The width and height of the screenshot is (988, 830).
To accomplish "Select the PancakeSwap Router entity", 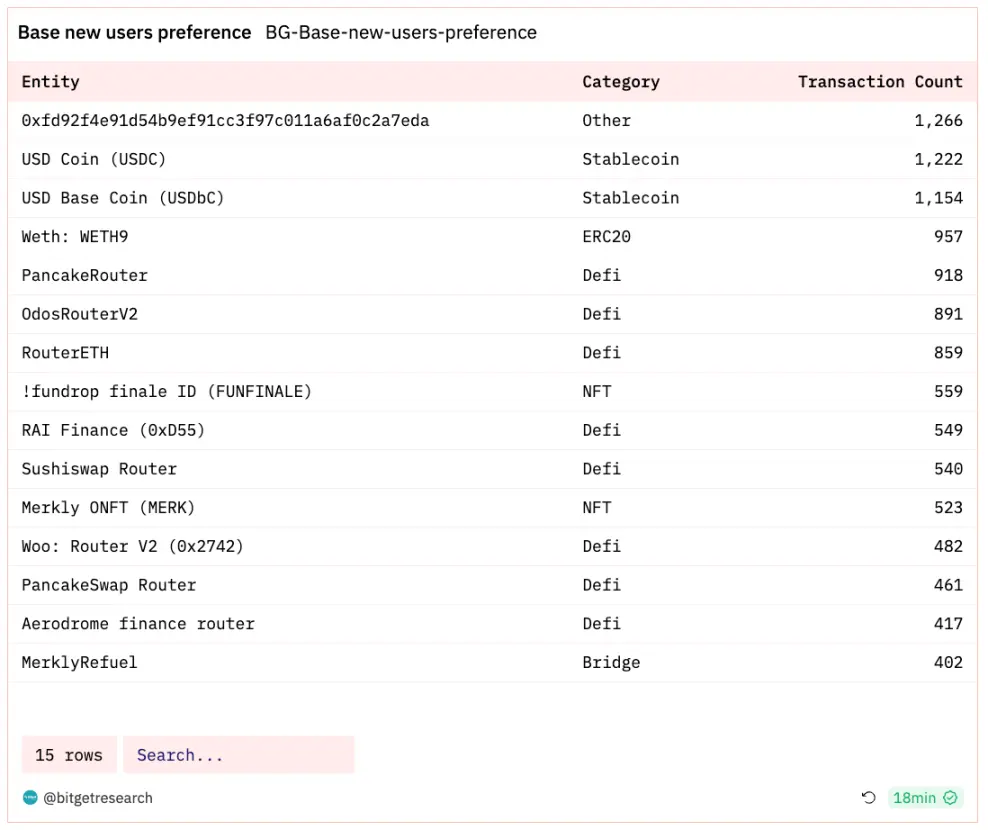I will tap(108, 585).
